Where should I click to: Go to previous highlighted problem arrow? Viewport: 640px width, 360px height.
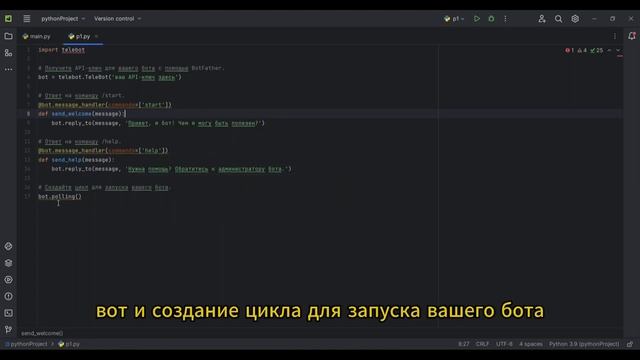point(609,51)
